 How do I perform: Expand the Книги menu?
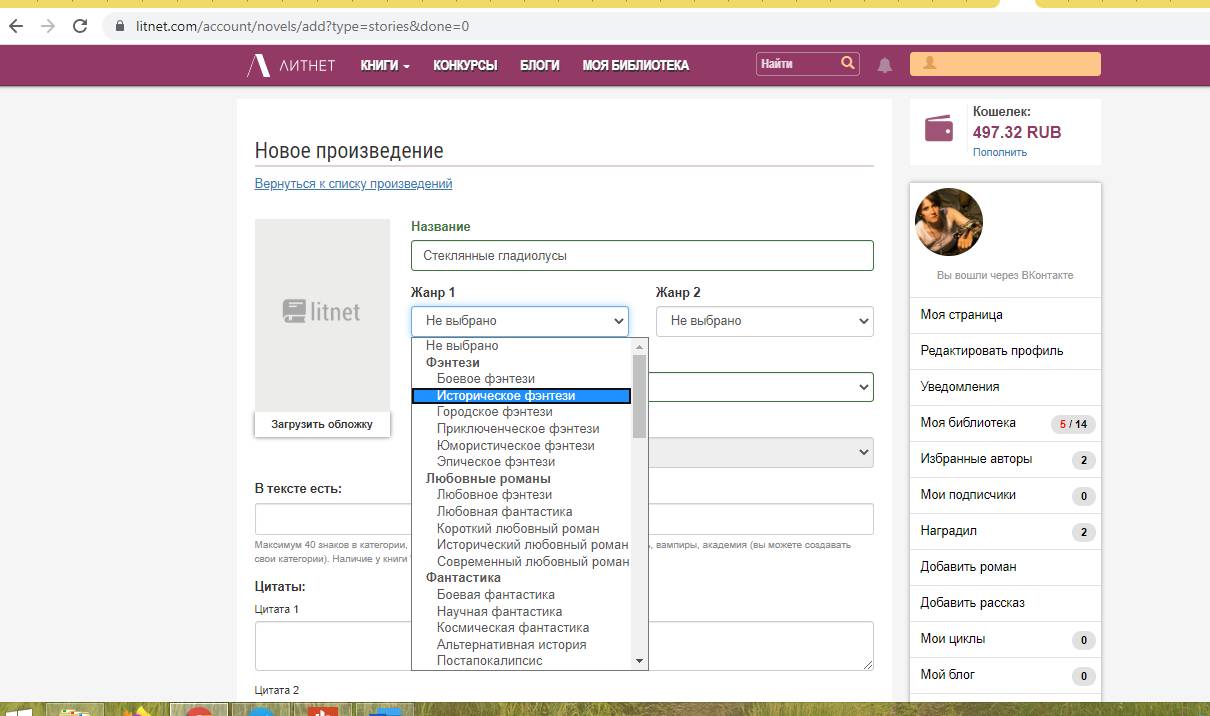click(385, 65)
